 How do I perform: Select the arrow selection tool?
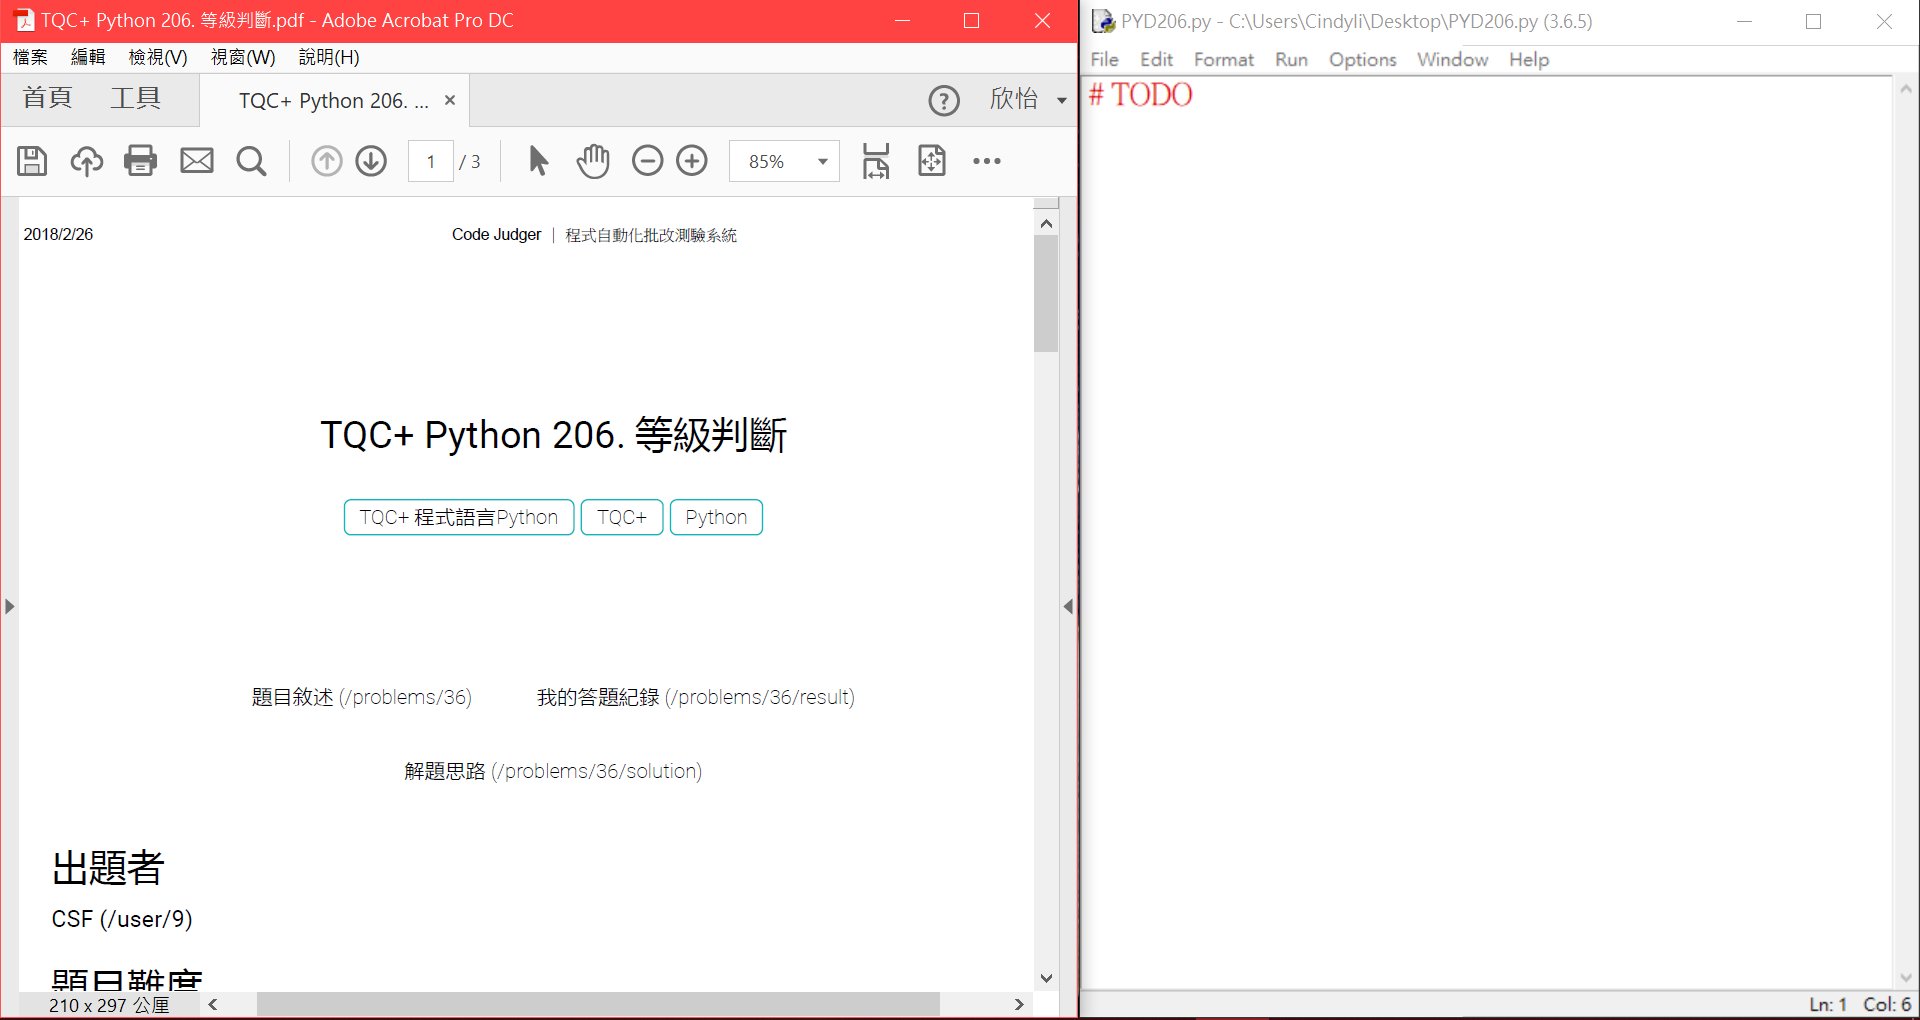point(538,161)
